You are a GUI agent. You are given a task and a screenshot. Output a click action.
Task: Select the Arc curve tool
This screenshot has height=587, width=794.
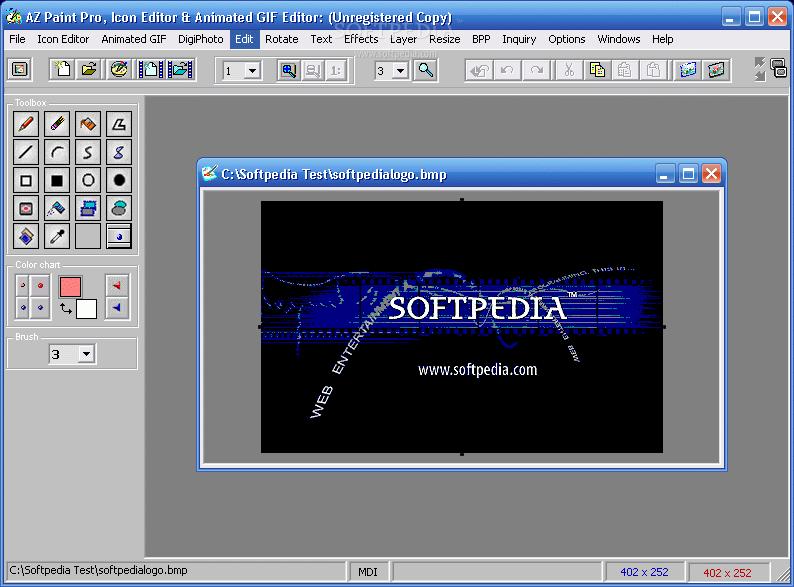coord(57,152)
